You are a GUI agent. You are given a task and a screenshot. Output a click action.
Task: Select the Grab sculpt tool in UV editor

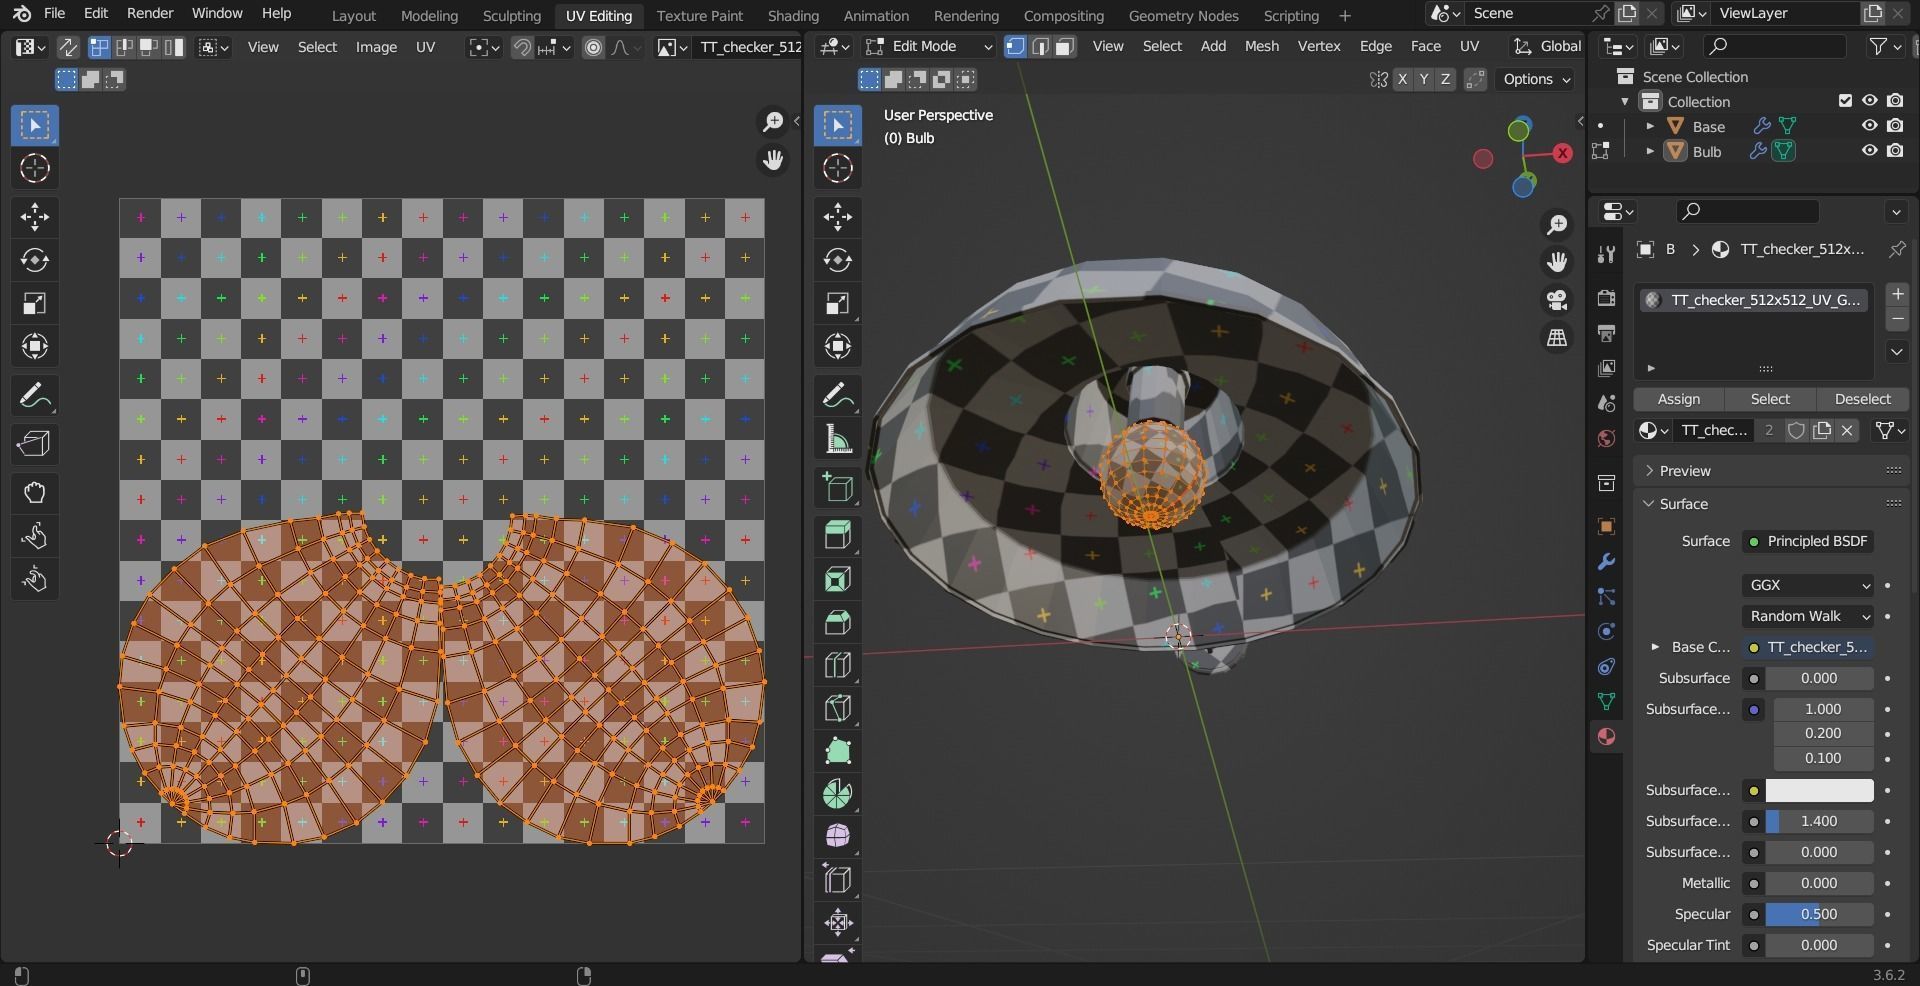(35, 493)
